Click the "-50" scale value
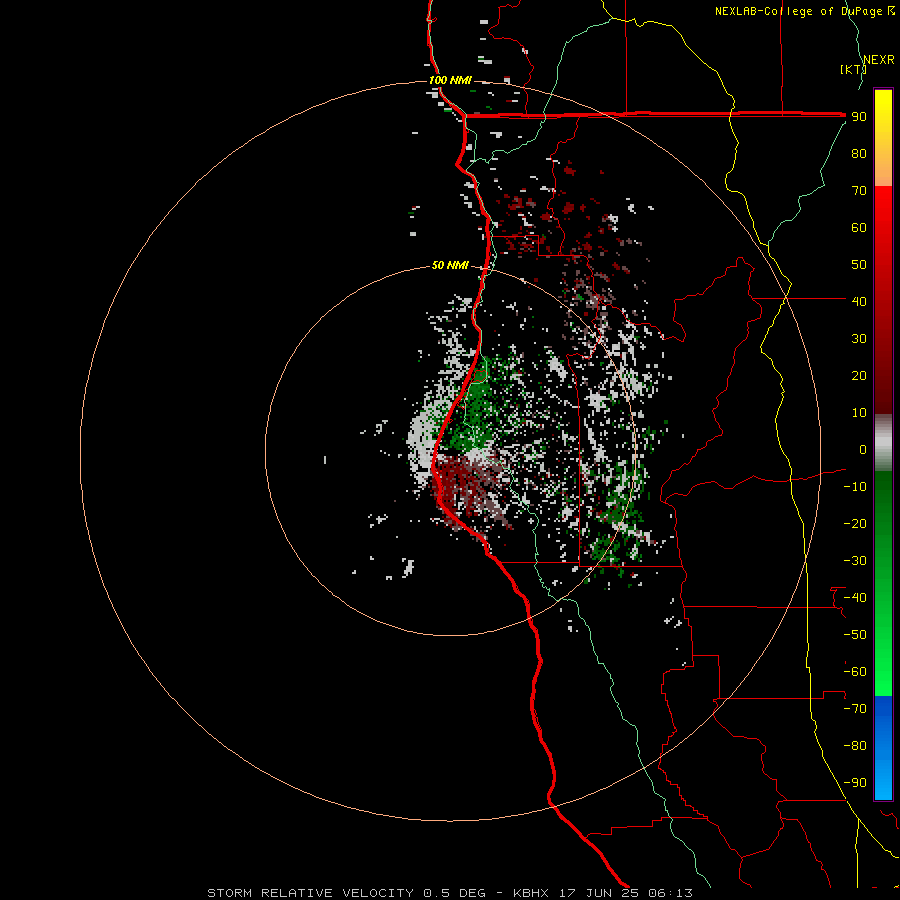Screen dimensions: 900x900 pyautogui.click(x=855, y=635)
